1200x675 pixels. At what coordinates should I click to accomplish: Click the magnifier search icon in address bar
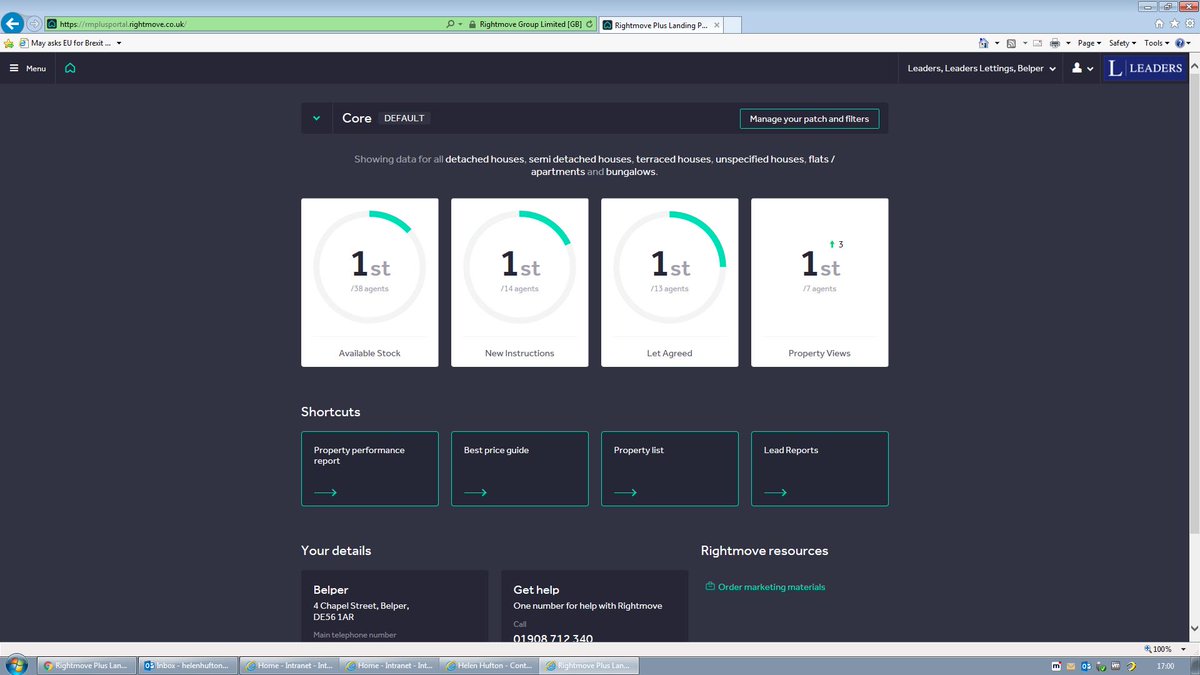click(451, 23)
